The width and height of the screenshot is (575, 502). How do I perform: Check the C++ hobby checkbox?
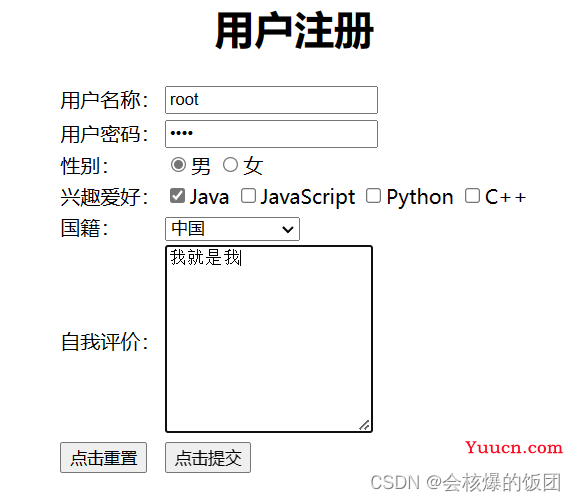tap(472, 196)
